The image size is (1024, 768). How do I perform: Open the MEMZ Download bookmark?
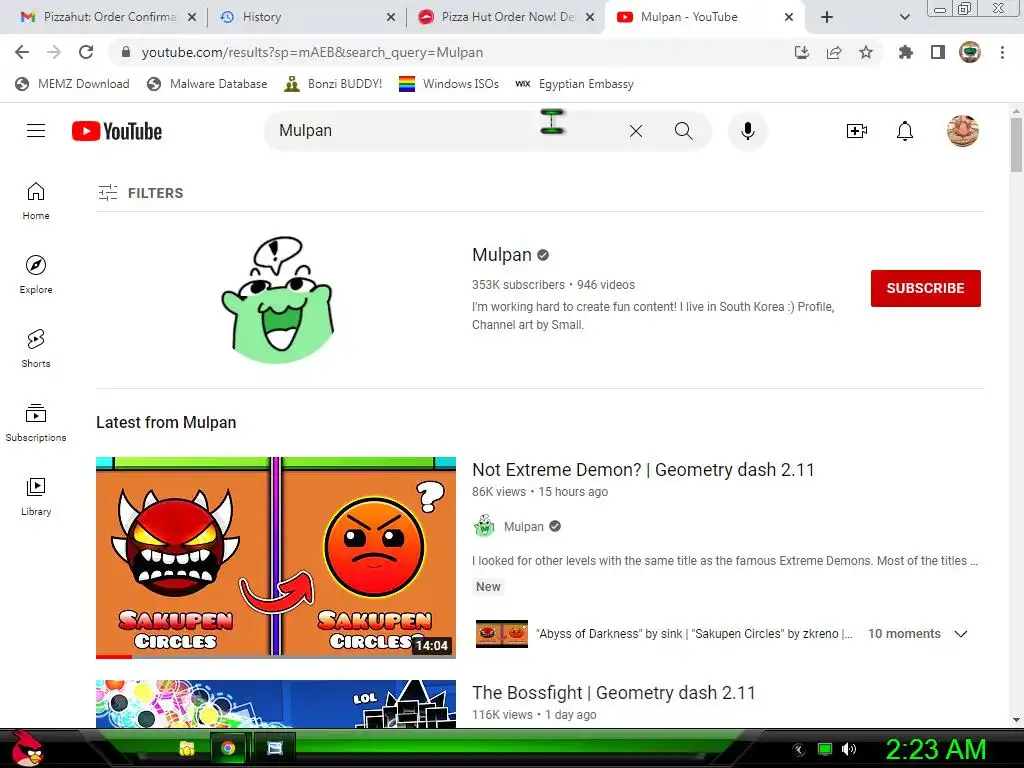click(72, 84)
